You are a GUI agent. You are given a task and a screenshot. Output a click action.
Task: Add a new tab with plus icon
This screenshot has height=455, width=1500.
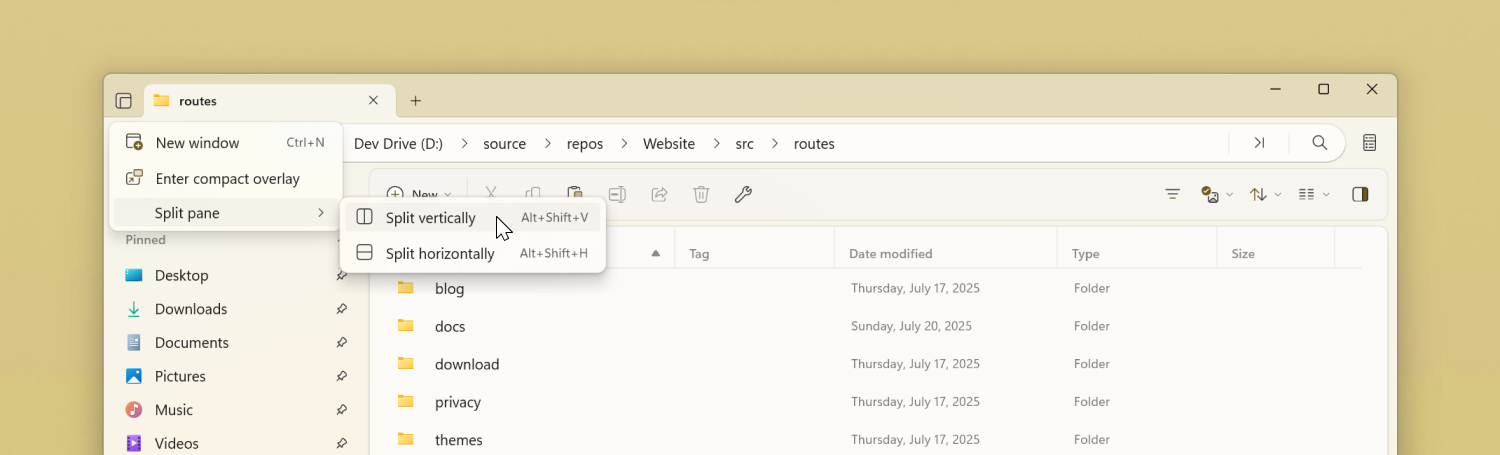pos(416,101)
